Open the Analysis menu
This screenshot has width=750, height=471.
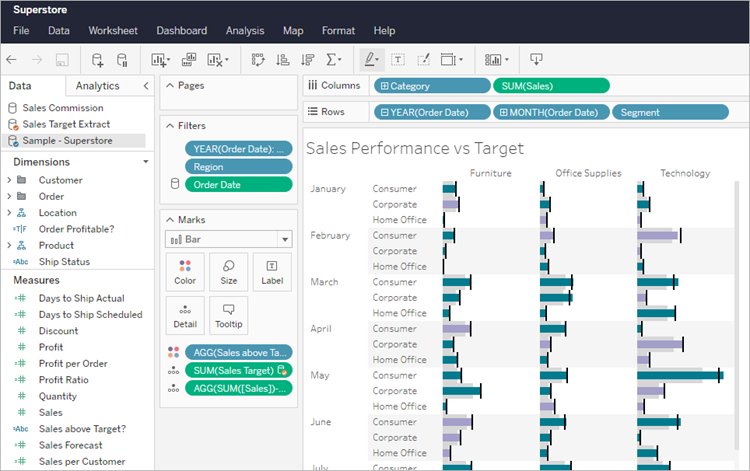point(245,31)
